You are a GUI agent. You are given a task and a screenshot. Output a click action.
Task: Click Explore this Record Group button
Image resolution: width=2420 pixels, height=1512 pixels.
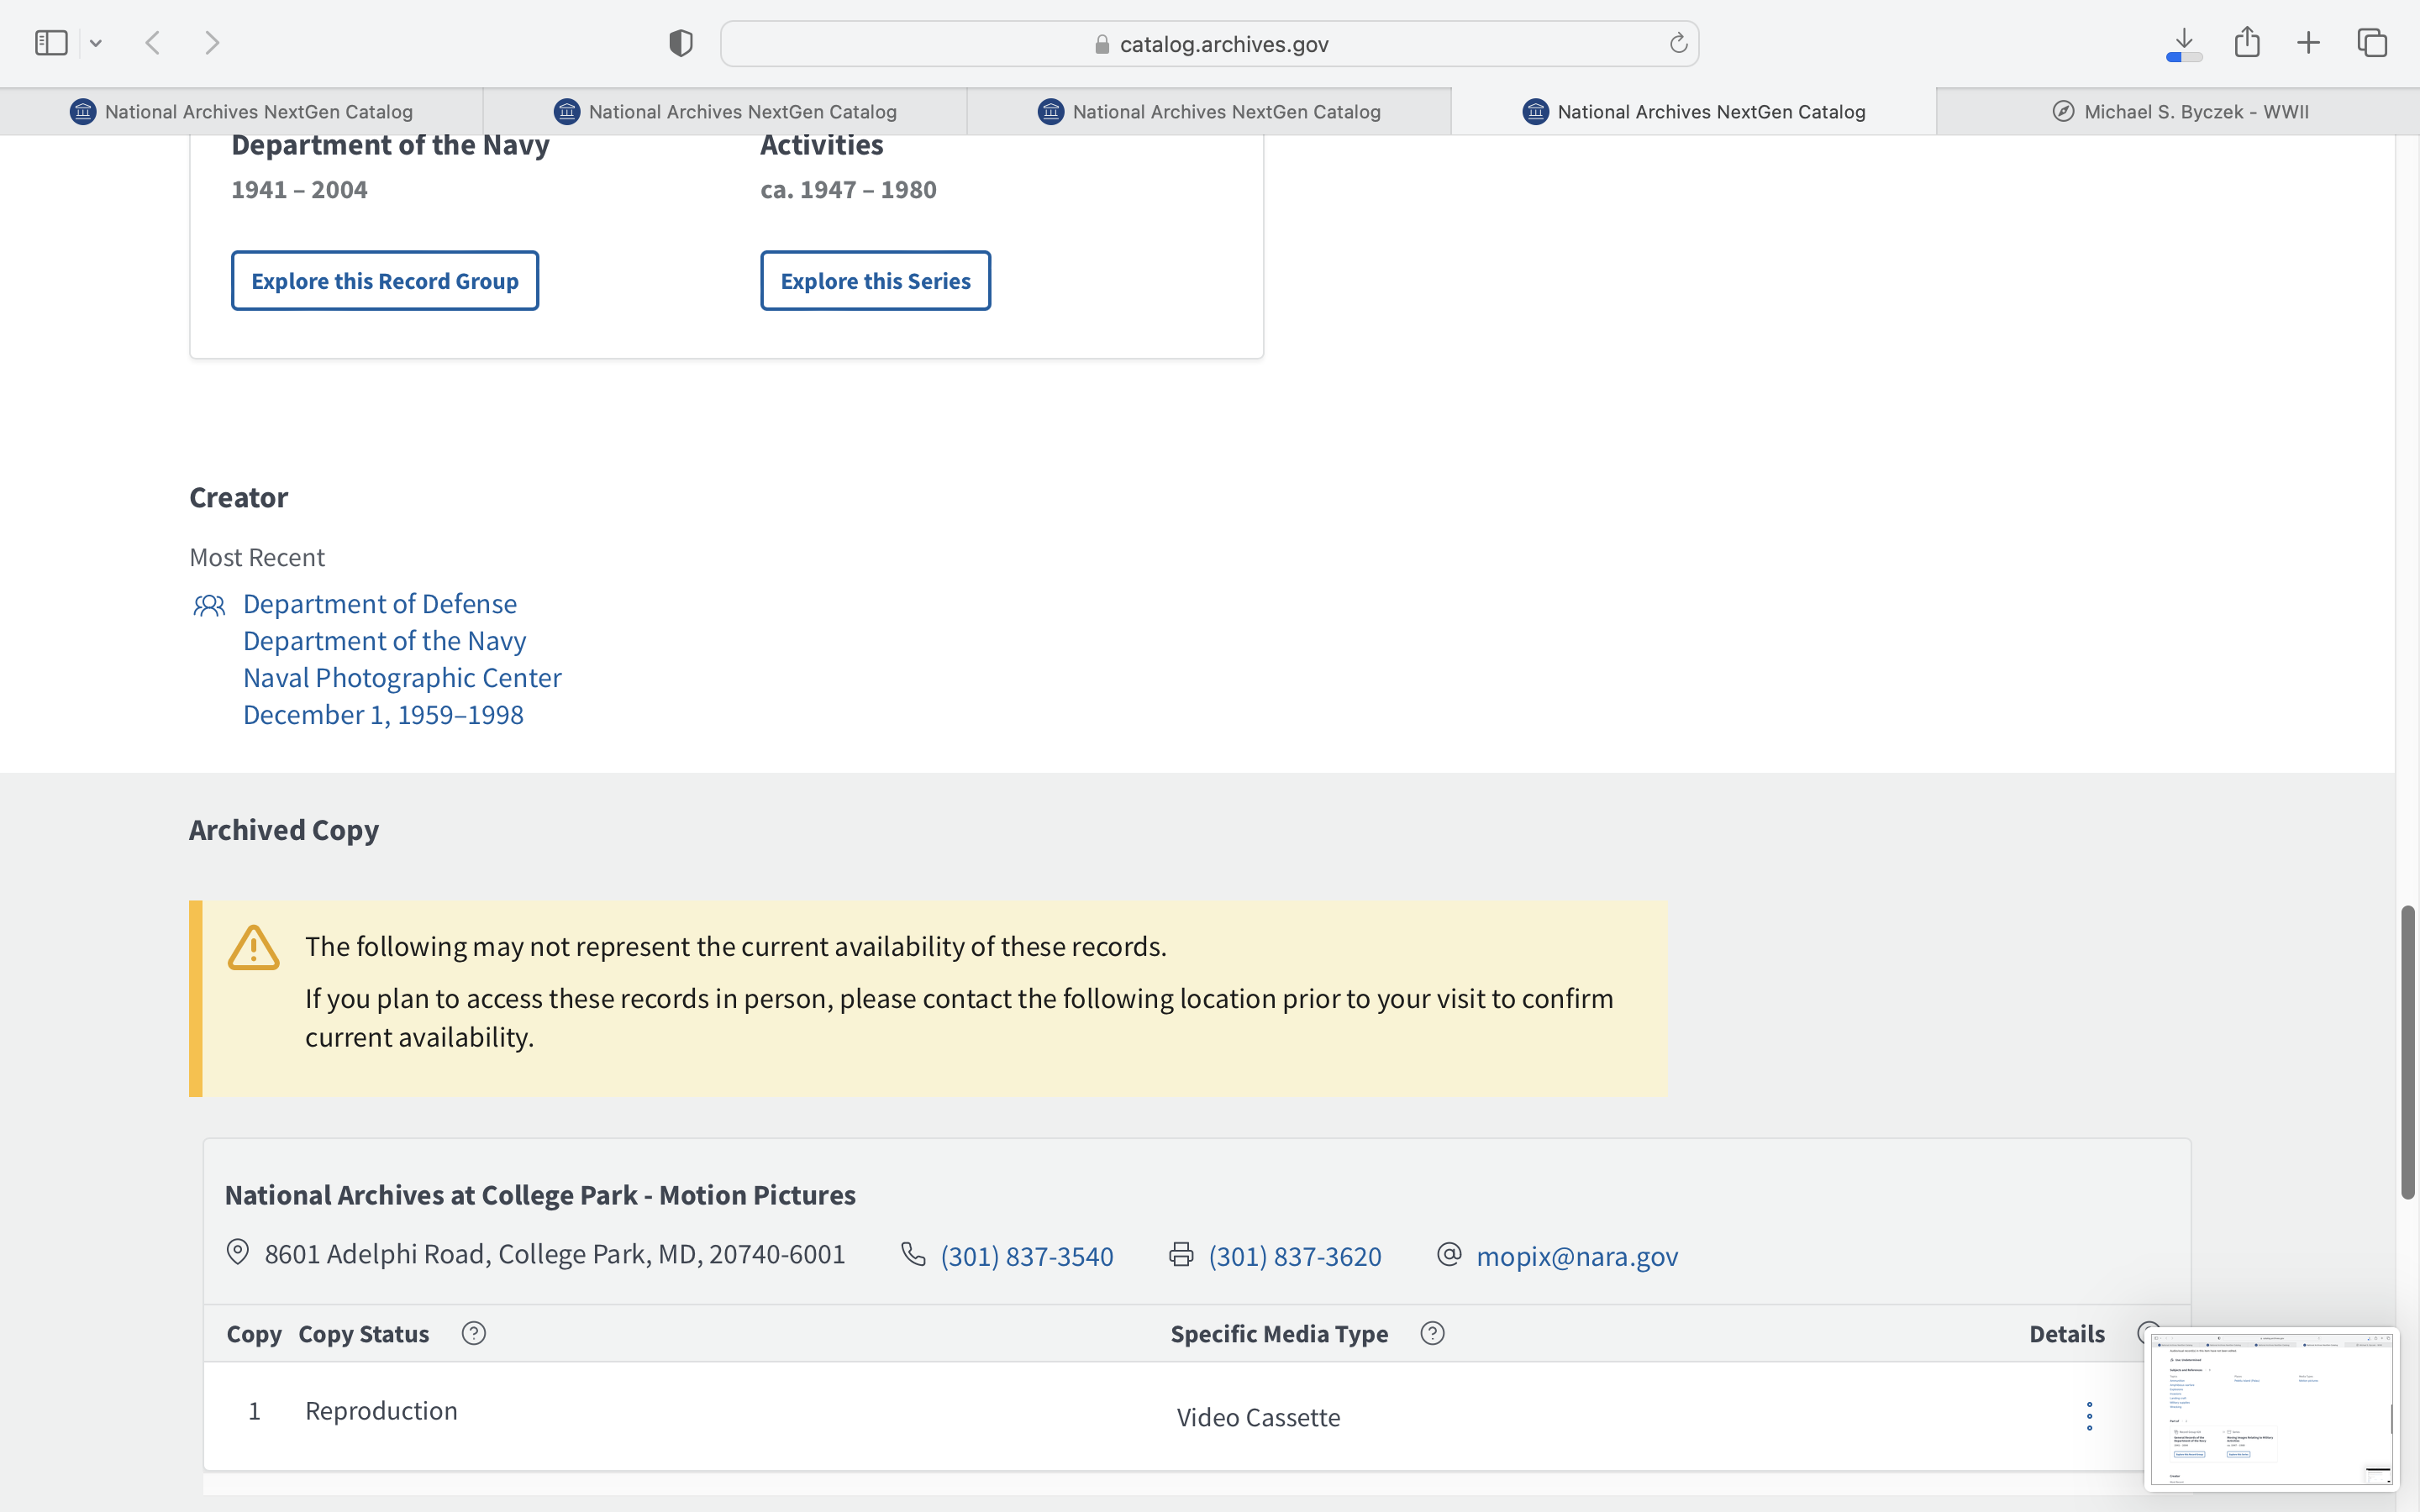(x=385, y=281)
